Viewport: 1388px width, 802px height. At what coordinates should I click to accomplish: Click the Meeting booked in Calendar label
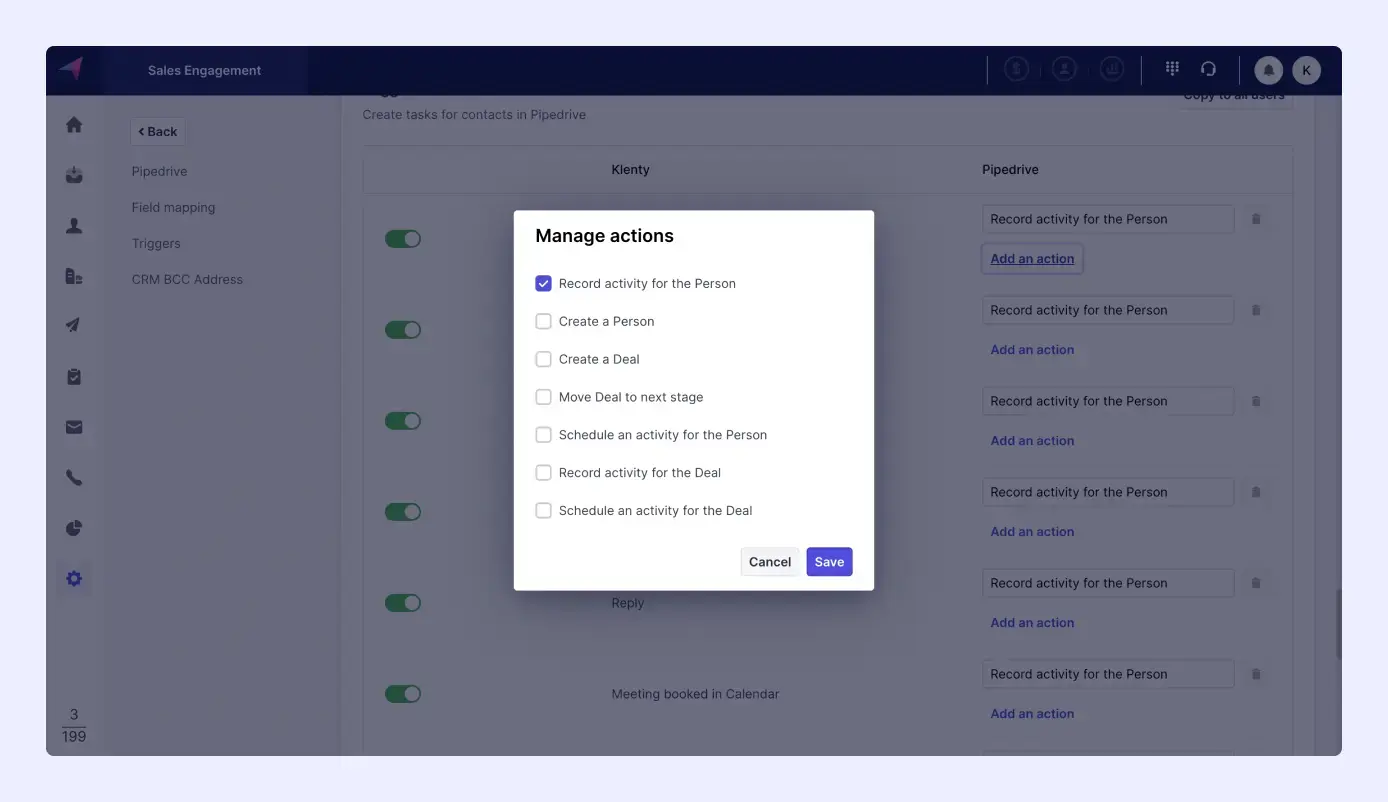pyautogui.click(x=695, y=694)
